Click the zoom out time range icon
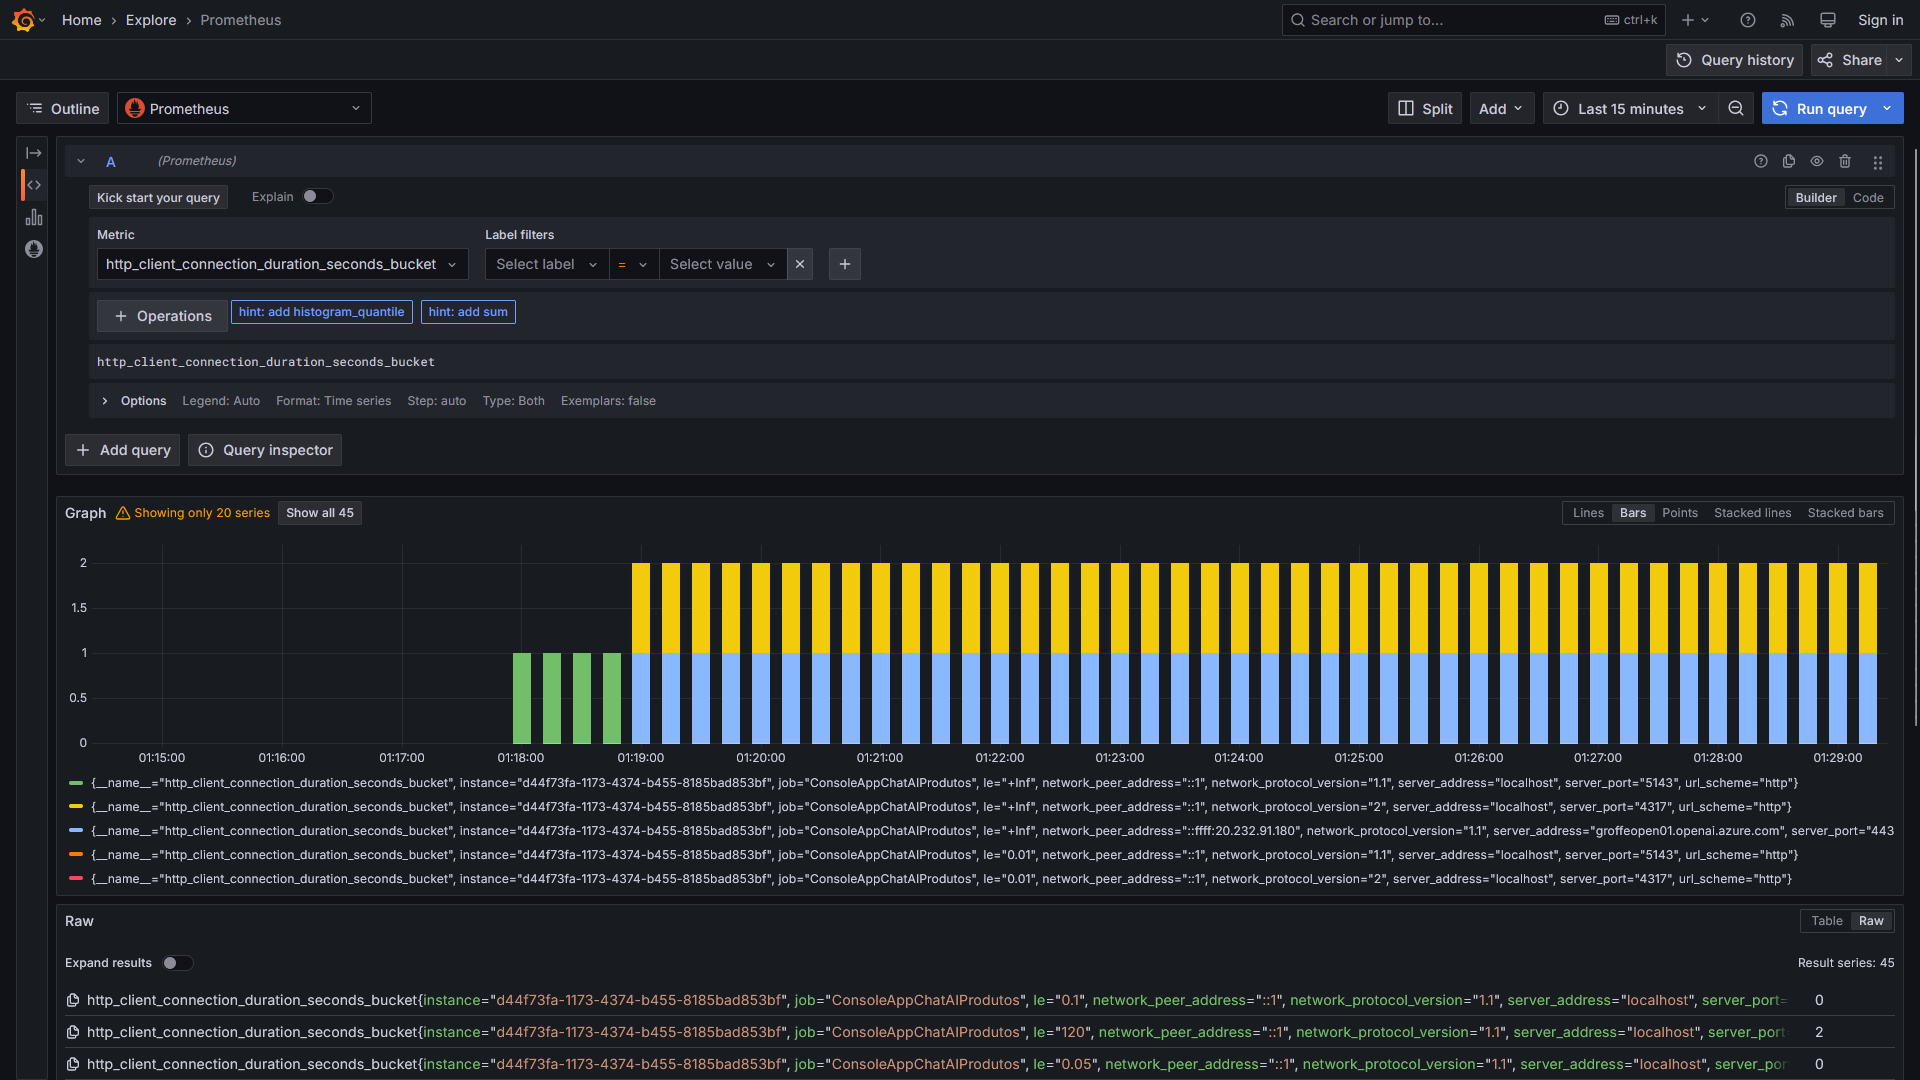This screenshot has height=1080, width=1920. pos(1736,108)
